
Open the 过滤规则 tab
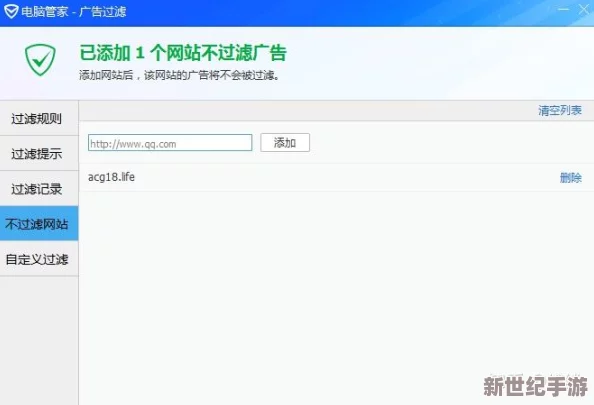click(39, 119)
